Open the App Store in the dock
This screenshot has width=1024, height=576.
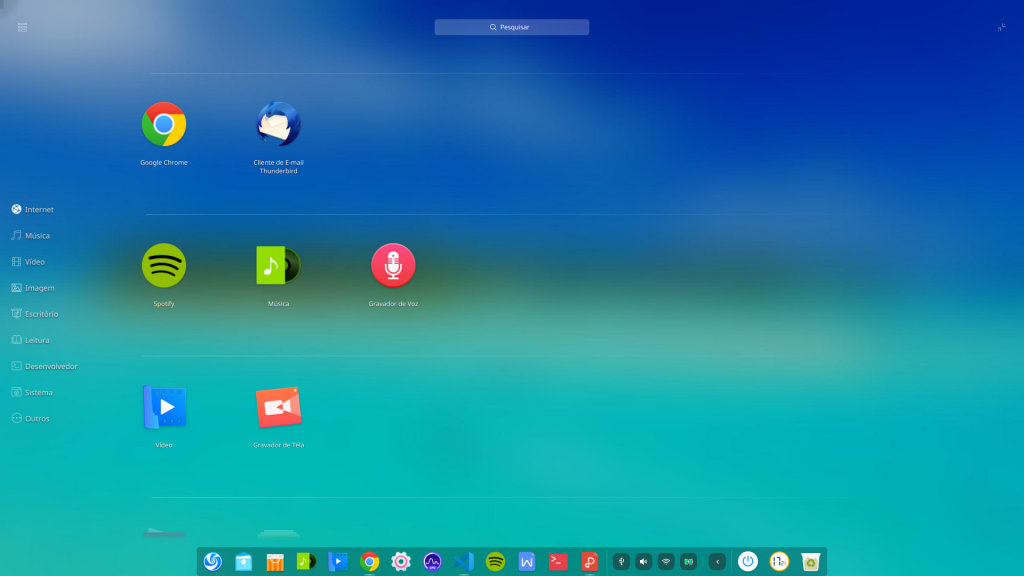275,562
